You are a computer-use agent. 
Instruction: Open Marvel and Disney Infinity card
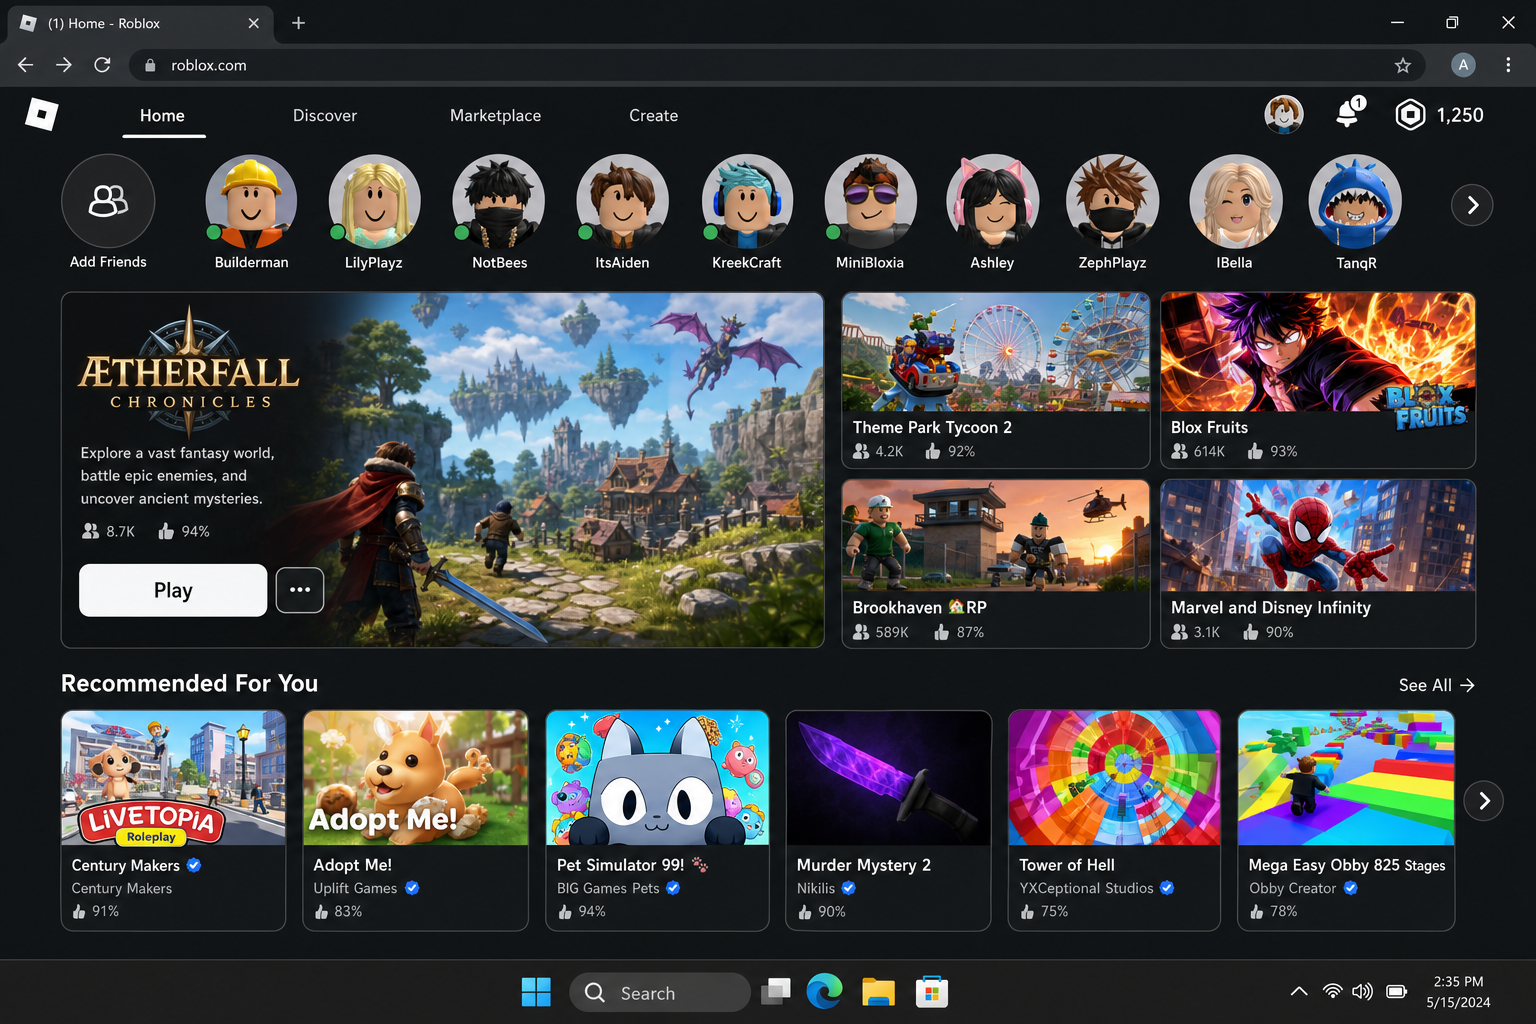coord(1318,564)
